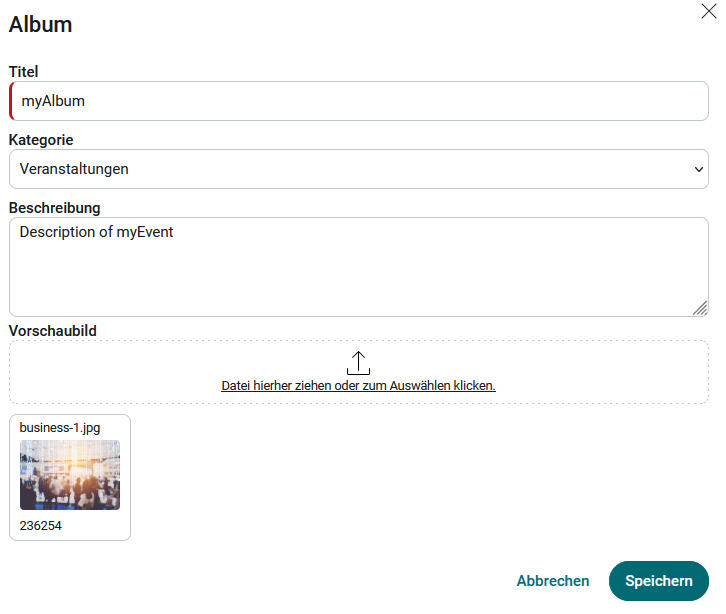The height and width of the screenshot is (614, 726).
Task: Click the Vorschaubild label
Action: 52,330
